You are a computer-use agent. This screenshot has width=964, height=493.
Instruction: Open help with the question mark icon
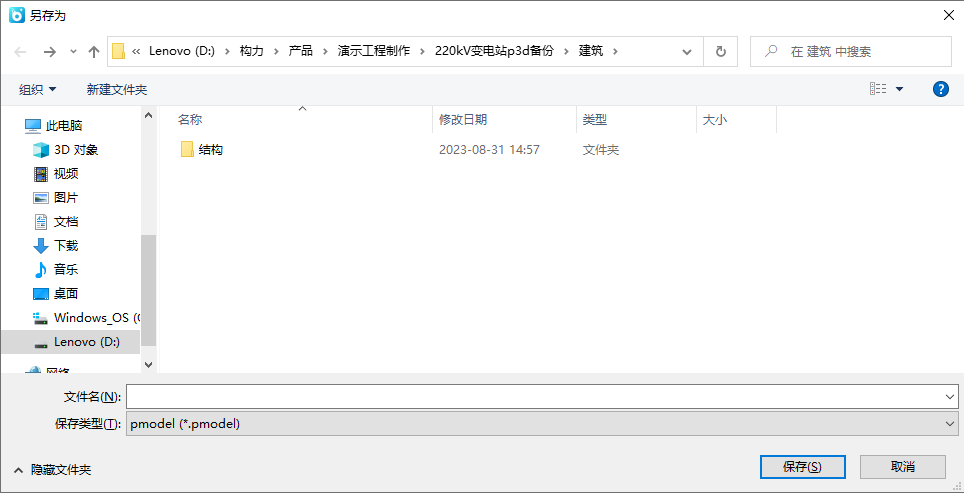point(941,89)
